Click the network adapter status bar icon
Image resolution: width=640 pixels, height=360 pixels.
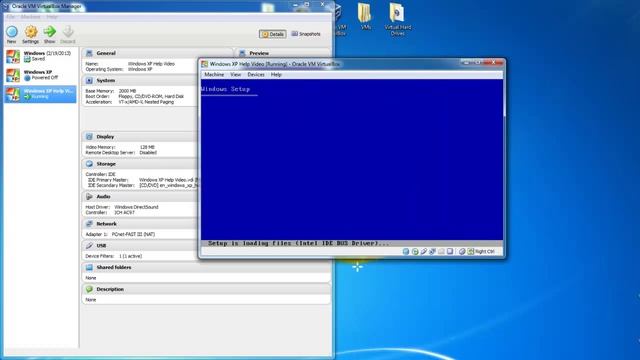point(432,251)
